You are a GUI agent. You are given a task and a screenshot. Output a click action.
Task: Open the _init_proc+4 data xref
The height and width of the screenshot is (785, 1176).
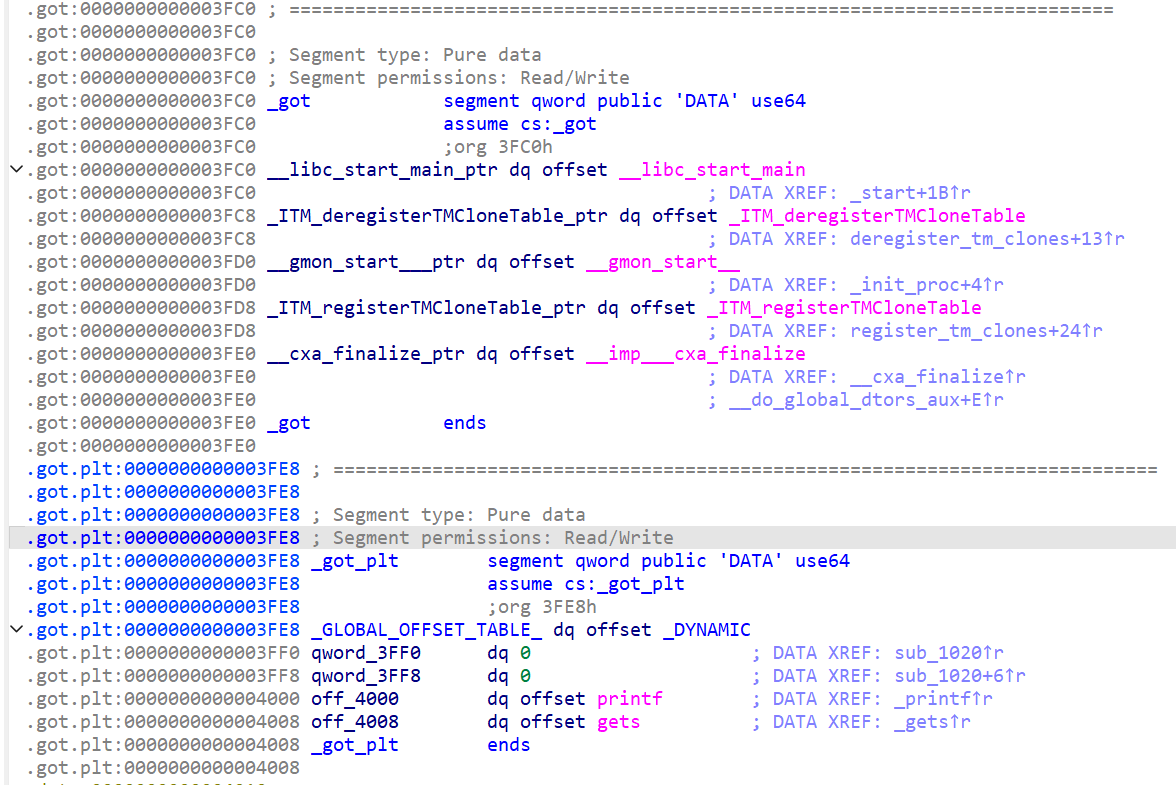[926, 286]
